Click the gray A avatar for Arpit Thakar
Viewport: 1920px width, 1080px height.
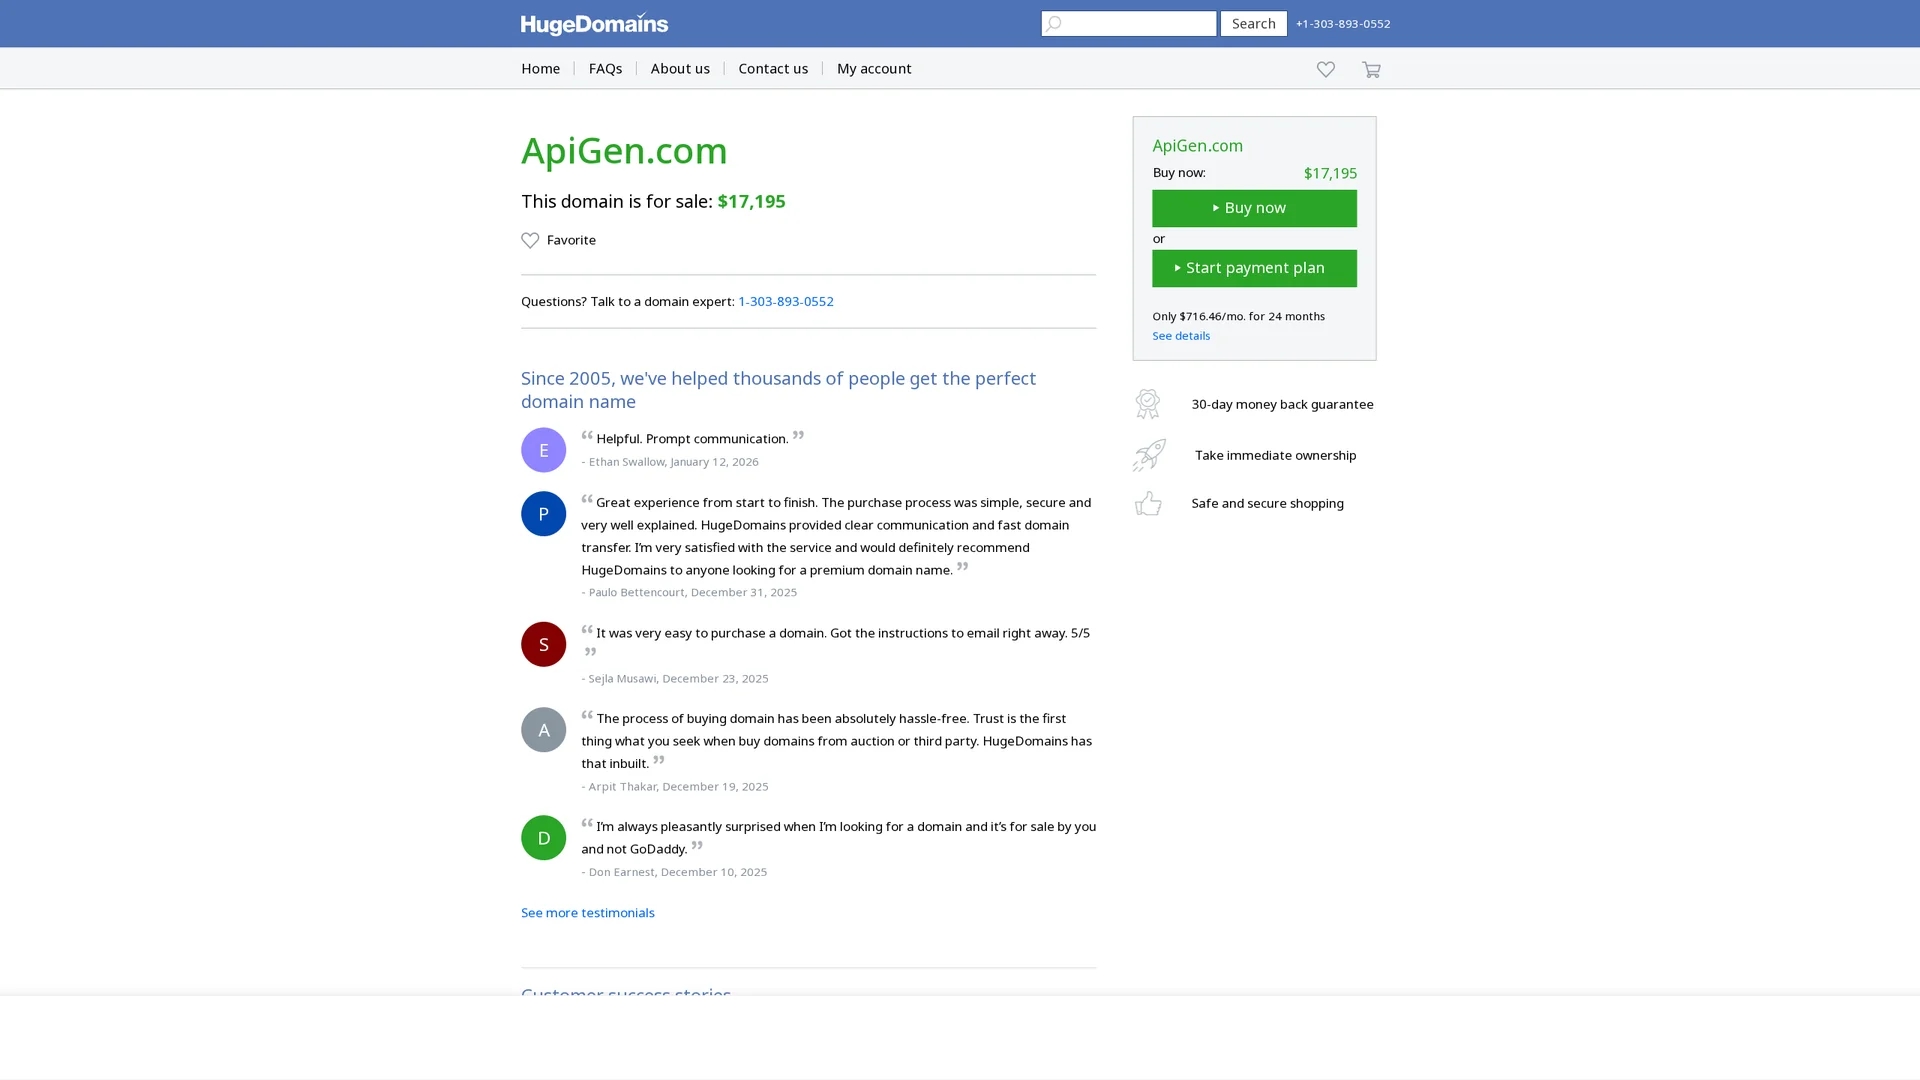(543, 730)
